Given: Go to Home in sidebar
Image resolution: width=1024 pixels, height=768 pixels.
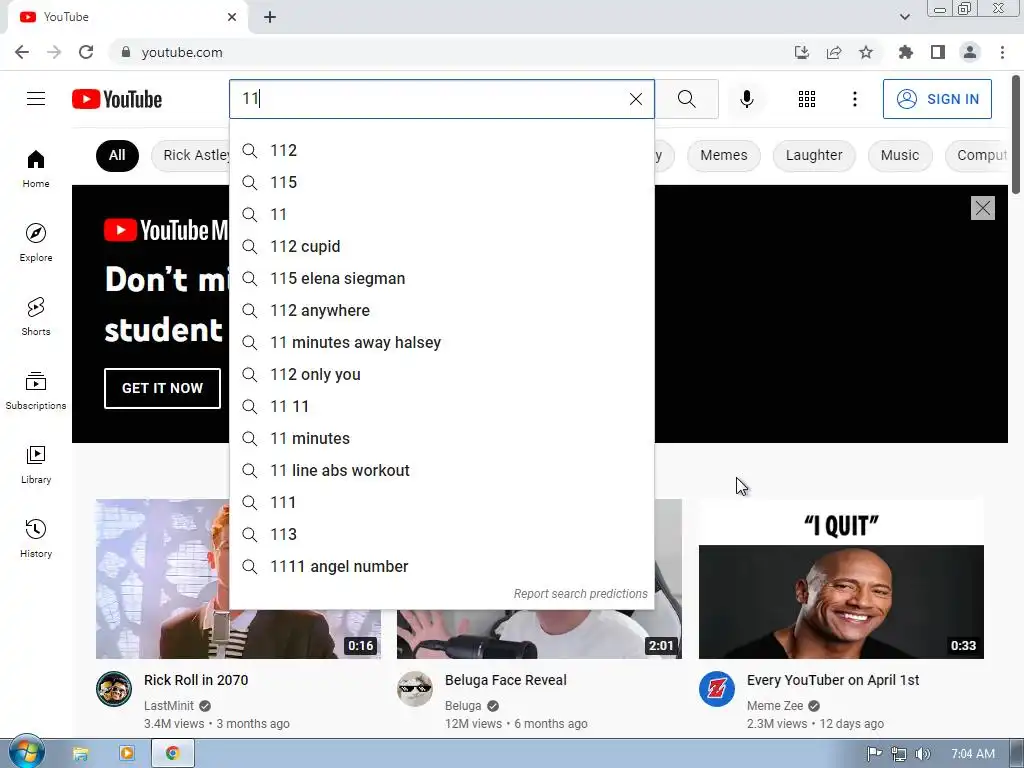Looking at the screenshot, I should tap(36, 169).
